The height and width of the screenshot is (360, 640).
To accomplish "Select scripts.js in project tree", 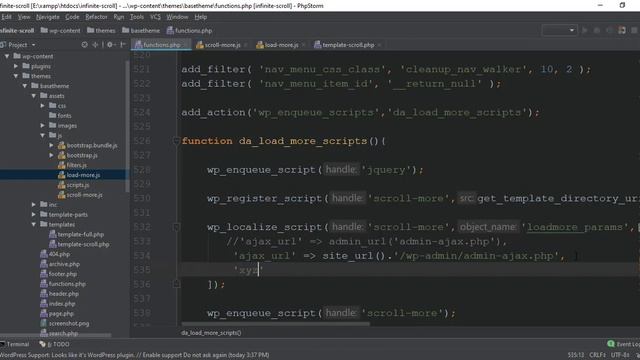I will [x=74, y=185].
